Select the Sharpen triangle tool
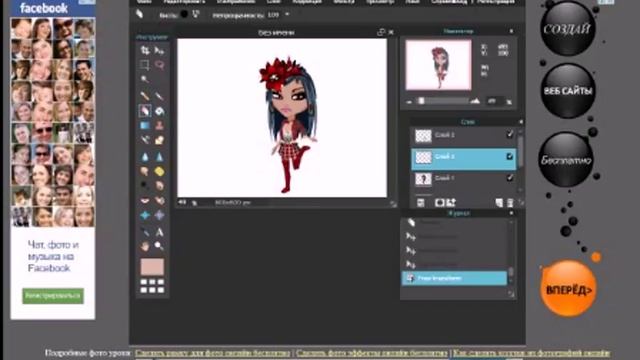 [160, 157]
